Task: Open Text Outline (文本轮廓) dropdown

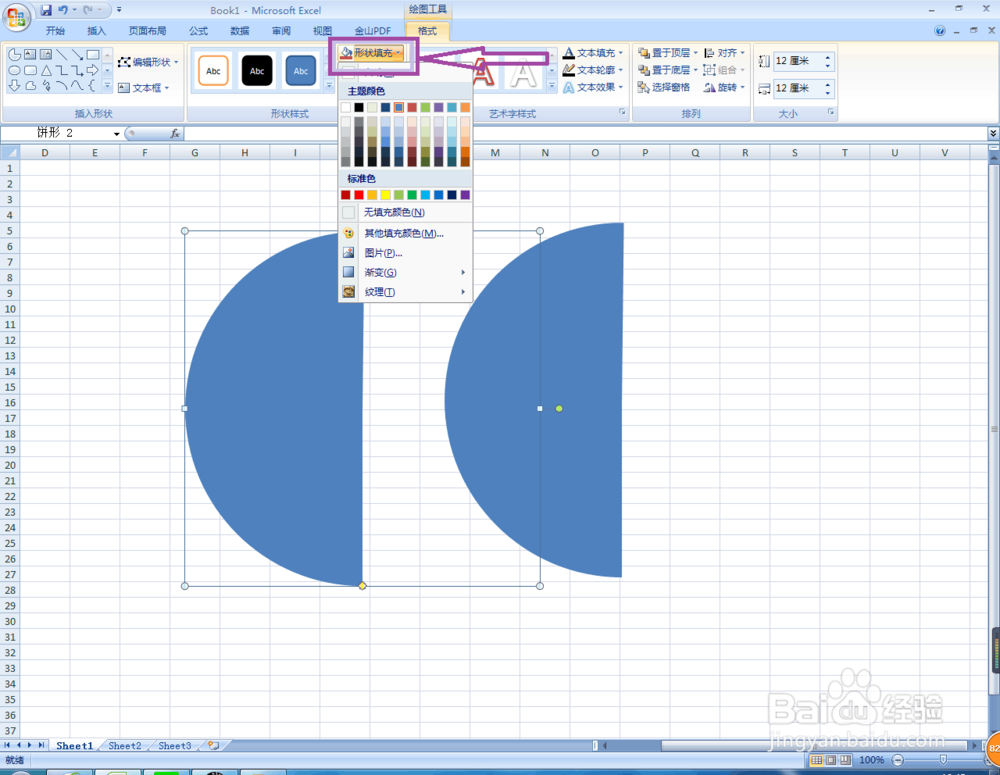Action: point(593,70)
